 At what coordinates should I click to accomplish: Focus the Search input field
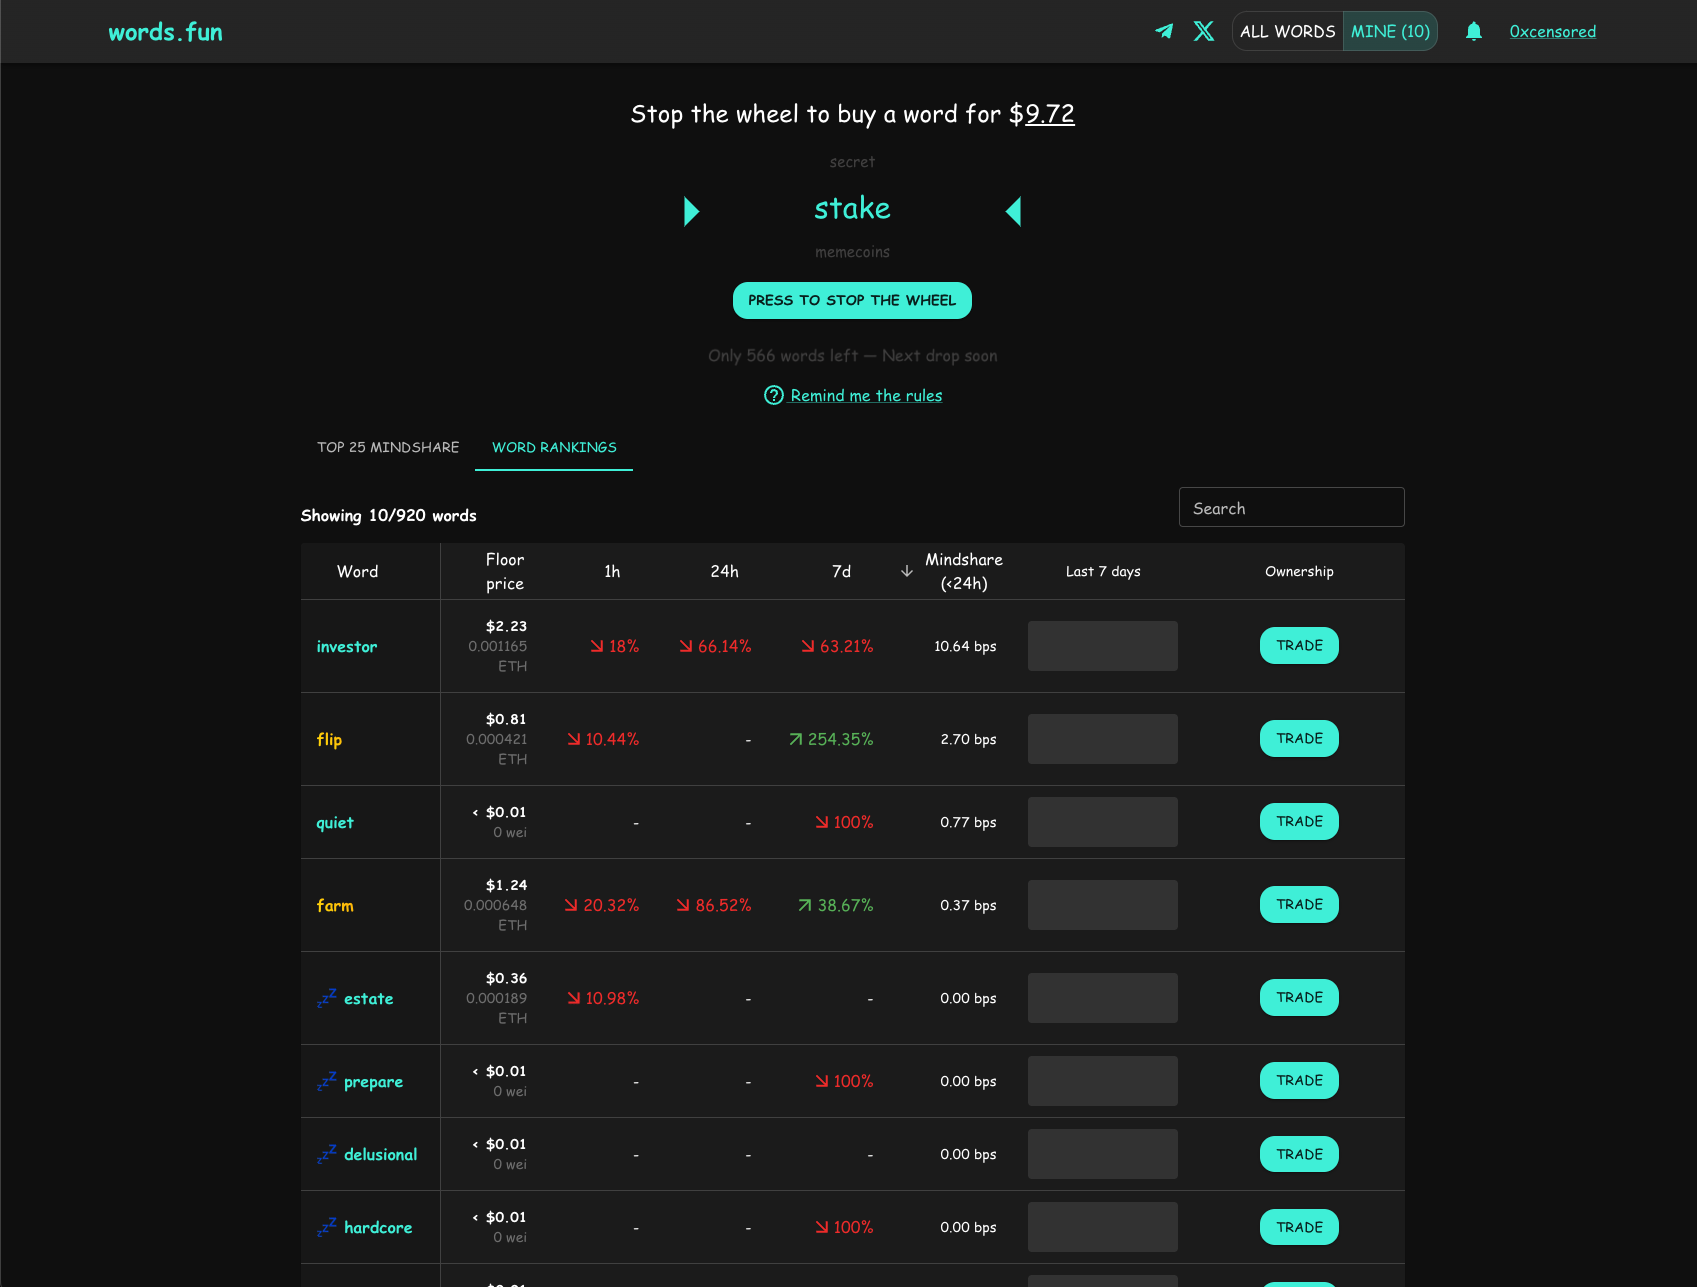pos(1291,508)
